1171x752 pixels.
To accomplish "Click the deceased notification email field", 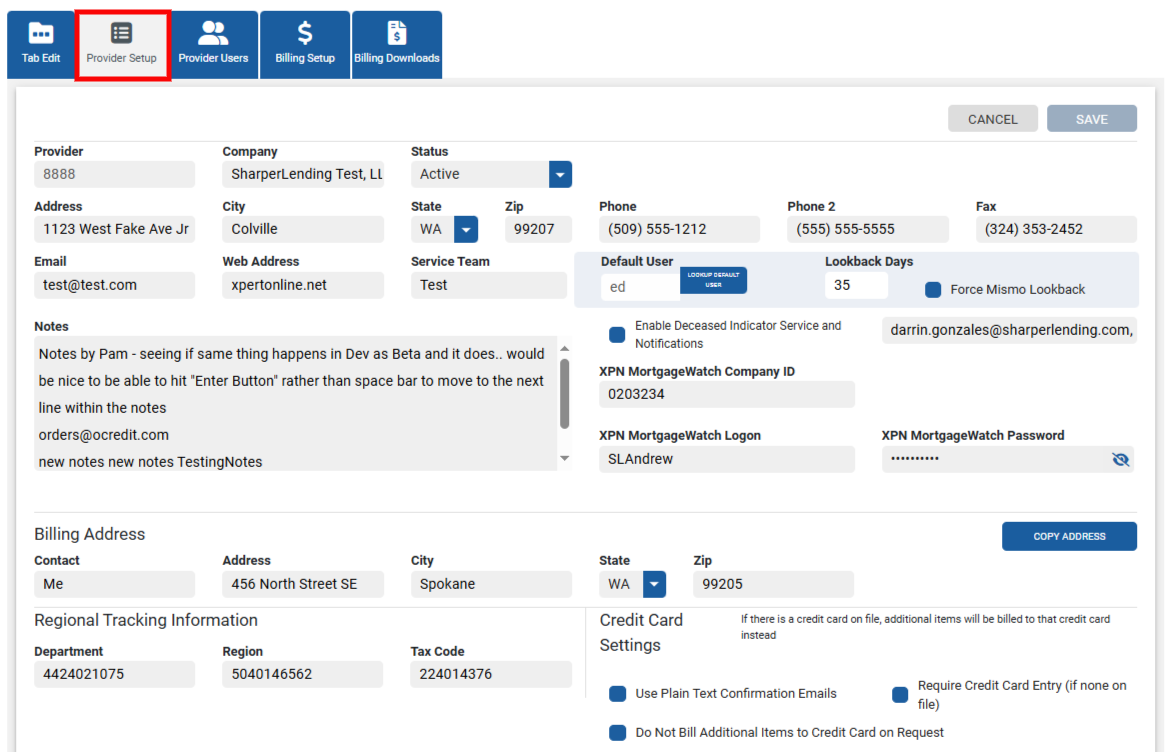I will pyautogui.click(x=1009, y=330).
